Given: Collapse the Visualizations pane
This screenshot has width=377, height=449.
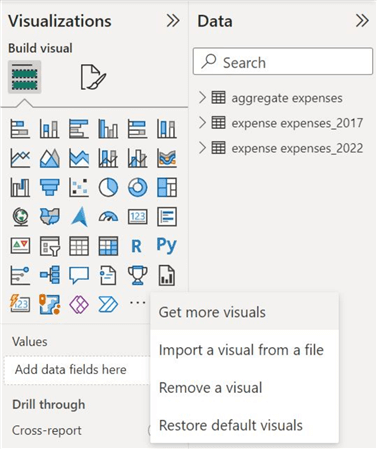Looking at the screenshot, I should click(x=173, y=21).
